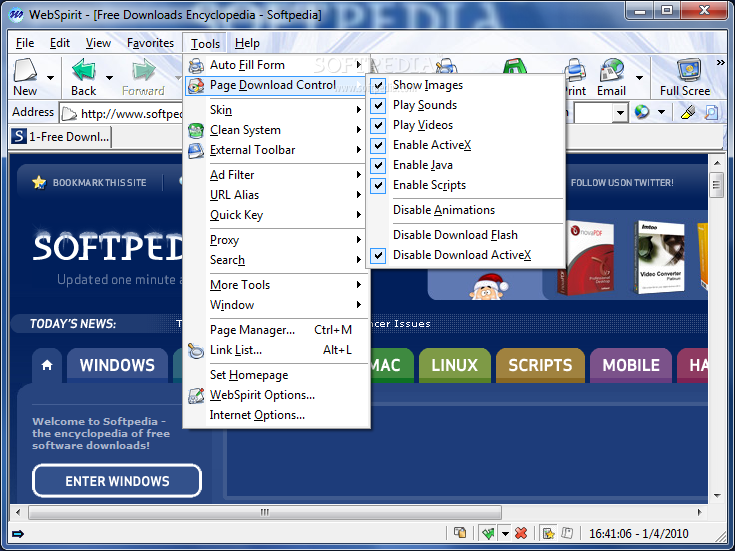The height and width of the screenshot is (551, 735).
Task: Click the green checkmark status bar icon
Action: tap(488, 533)
